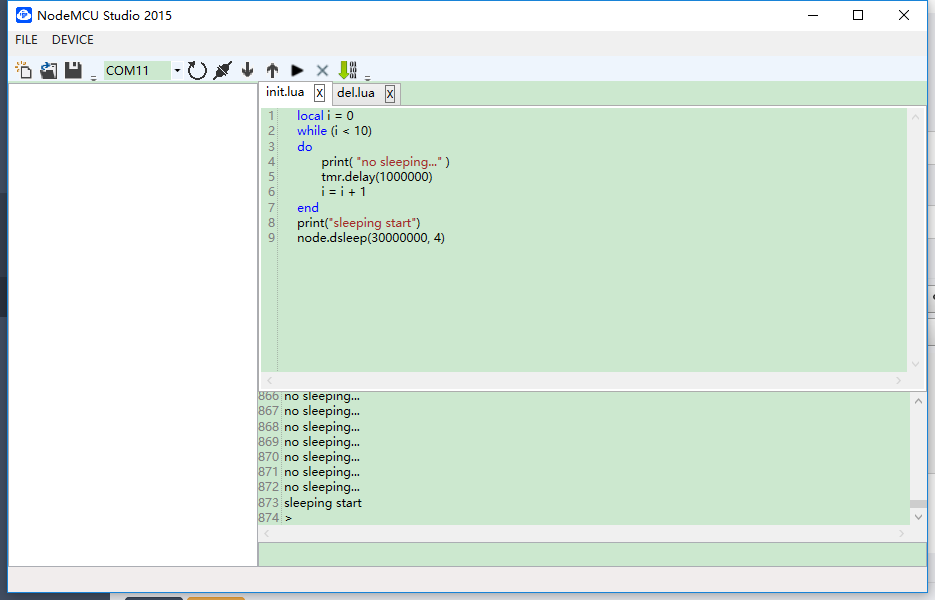Click the console scrollbar down arrow
The image size is (935, 600).
918,517
